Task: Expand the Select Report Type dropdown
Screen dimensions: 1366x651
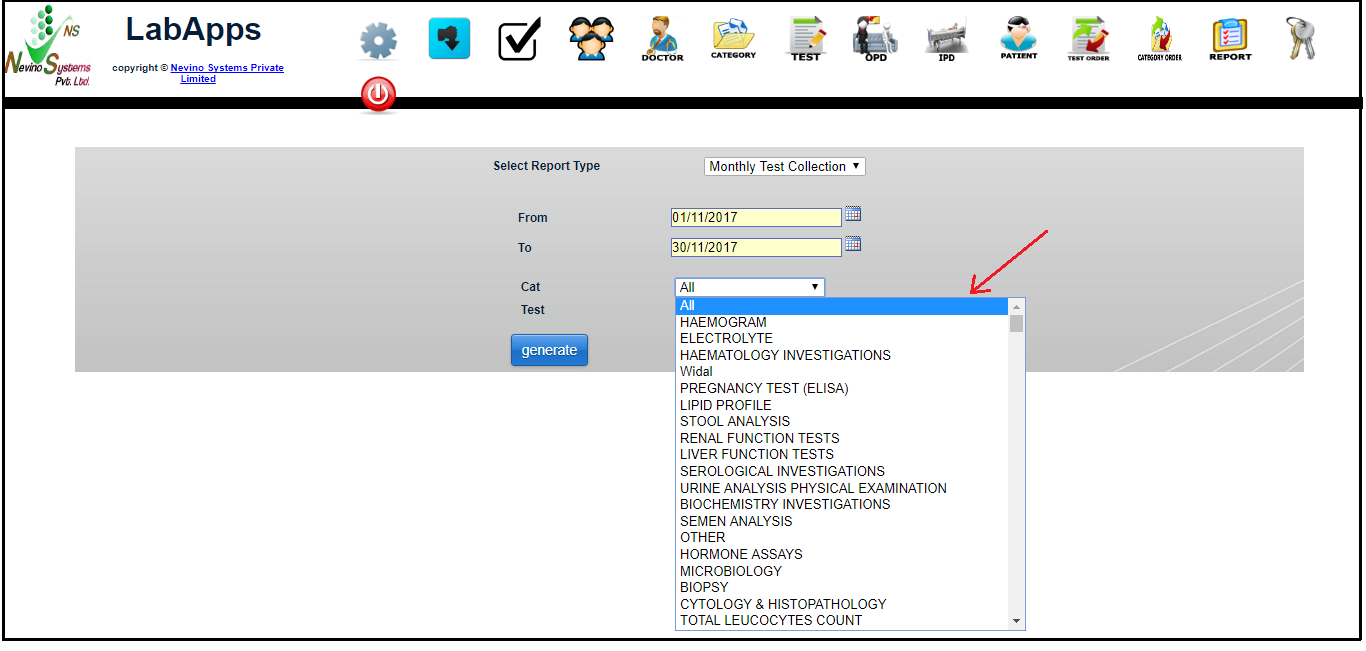Action: click(x=784, y=167)
